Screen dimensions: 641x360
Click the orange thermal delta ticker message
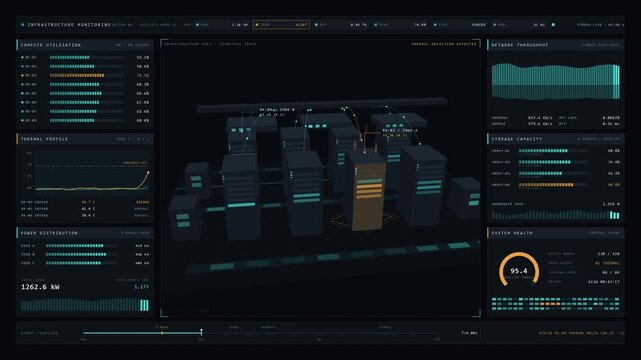[581, 333]
